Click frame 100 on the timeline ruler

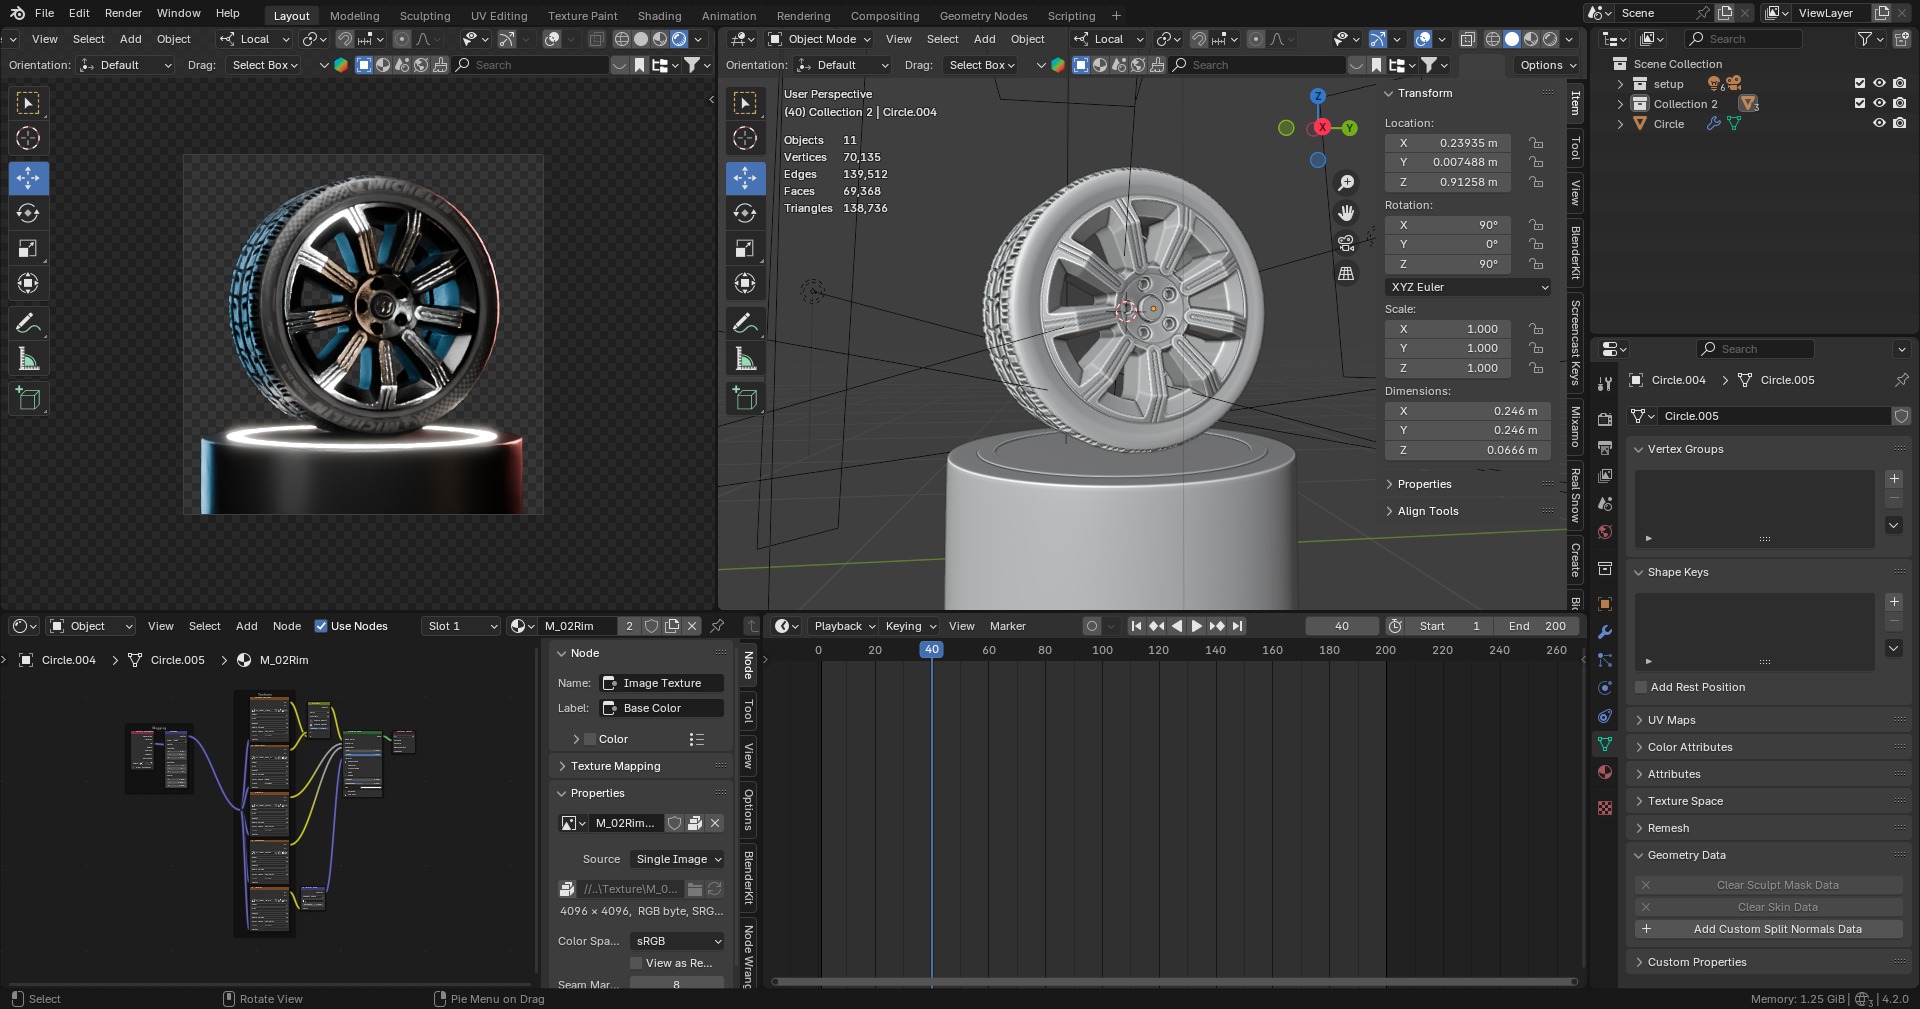point(1102,650)
